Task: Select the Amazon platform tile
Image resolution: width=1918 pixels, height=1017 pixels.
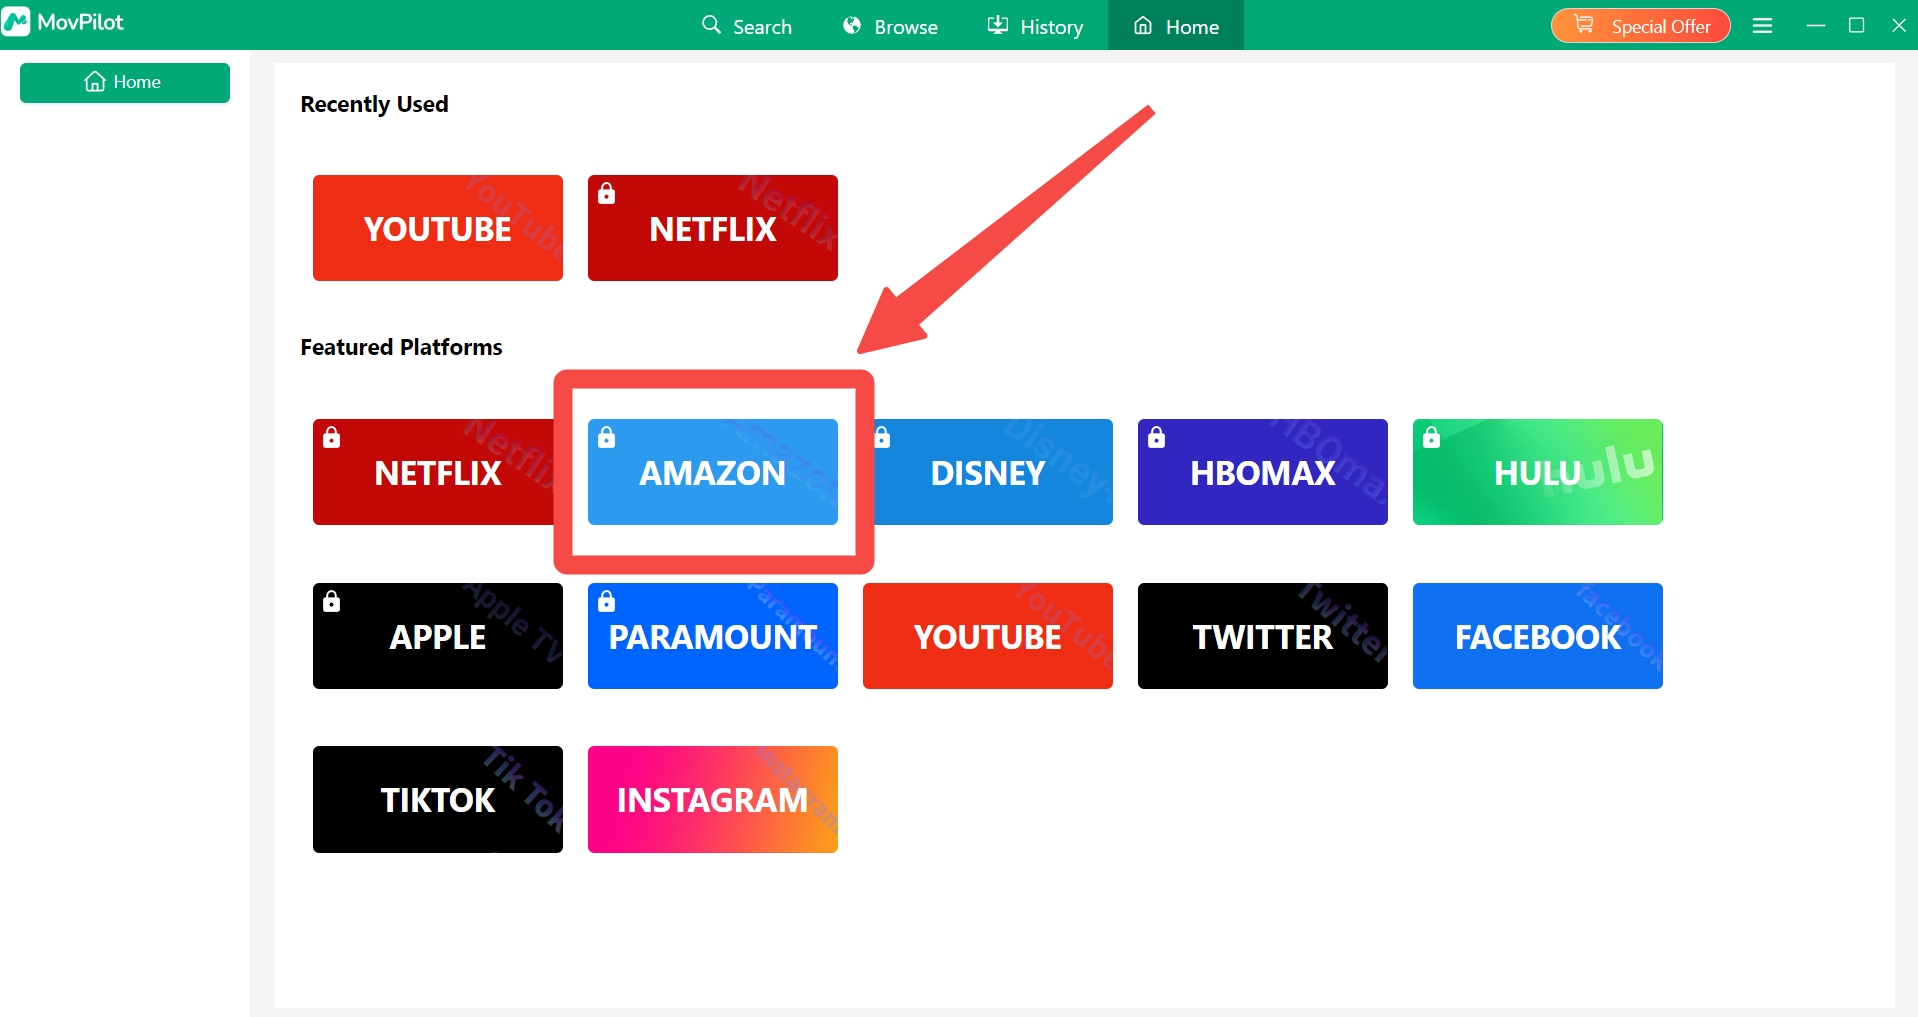Action: [x=712, y=472]
